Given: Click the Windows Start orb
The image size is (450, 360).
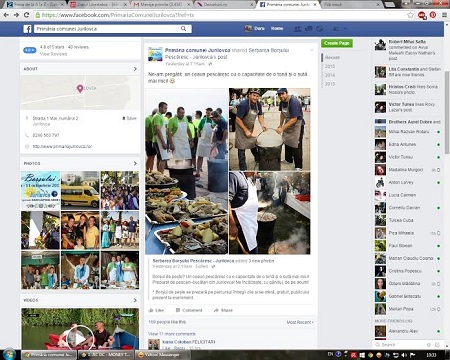Looking at the screenshot, I should pyautogui.click(x=9, y=354).
